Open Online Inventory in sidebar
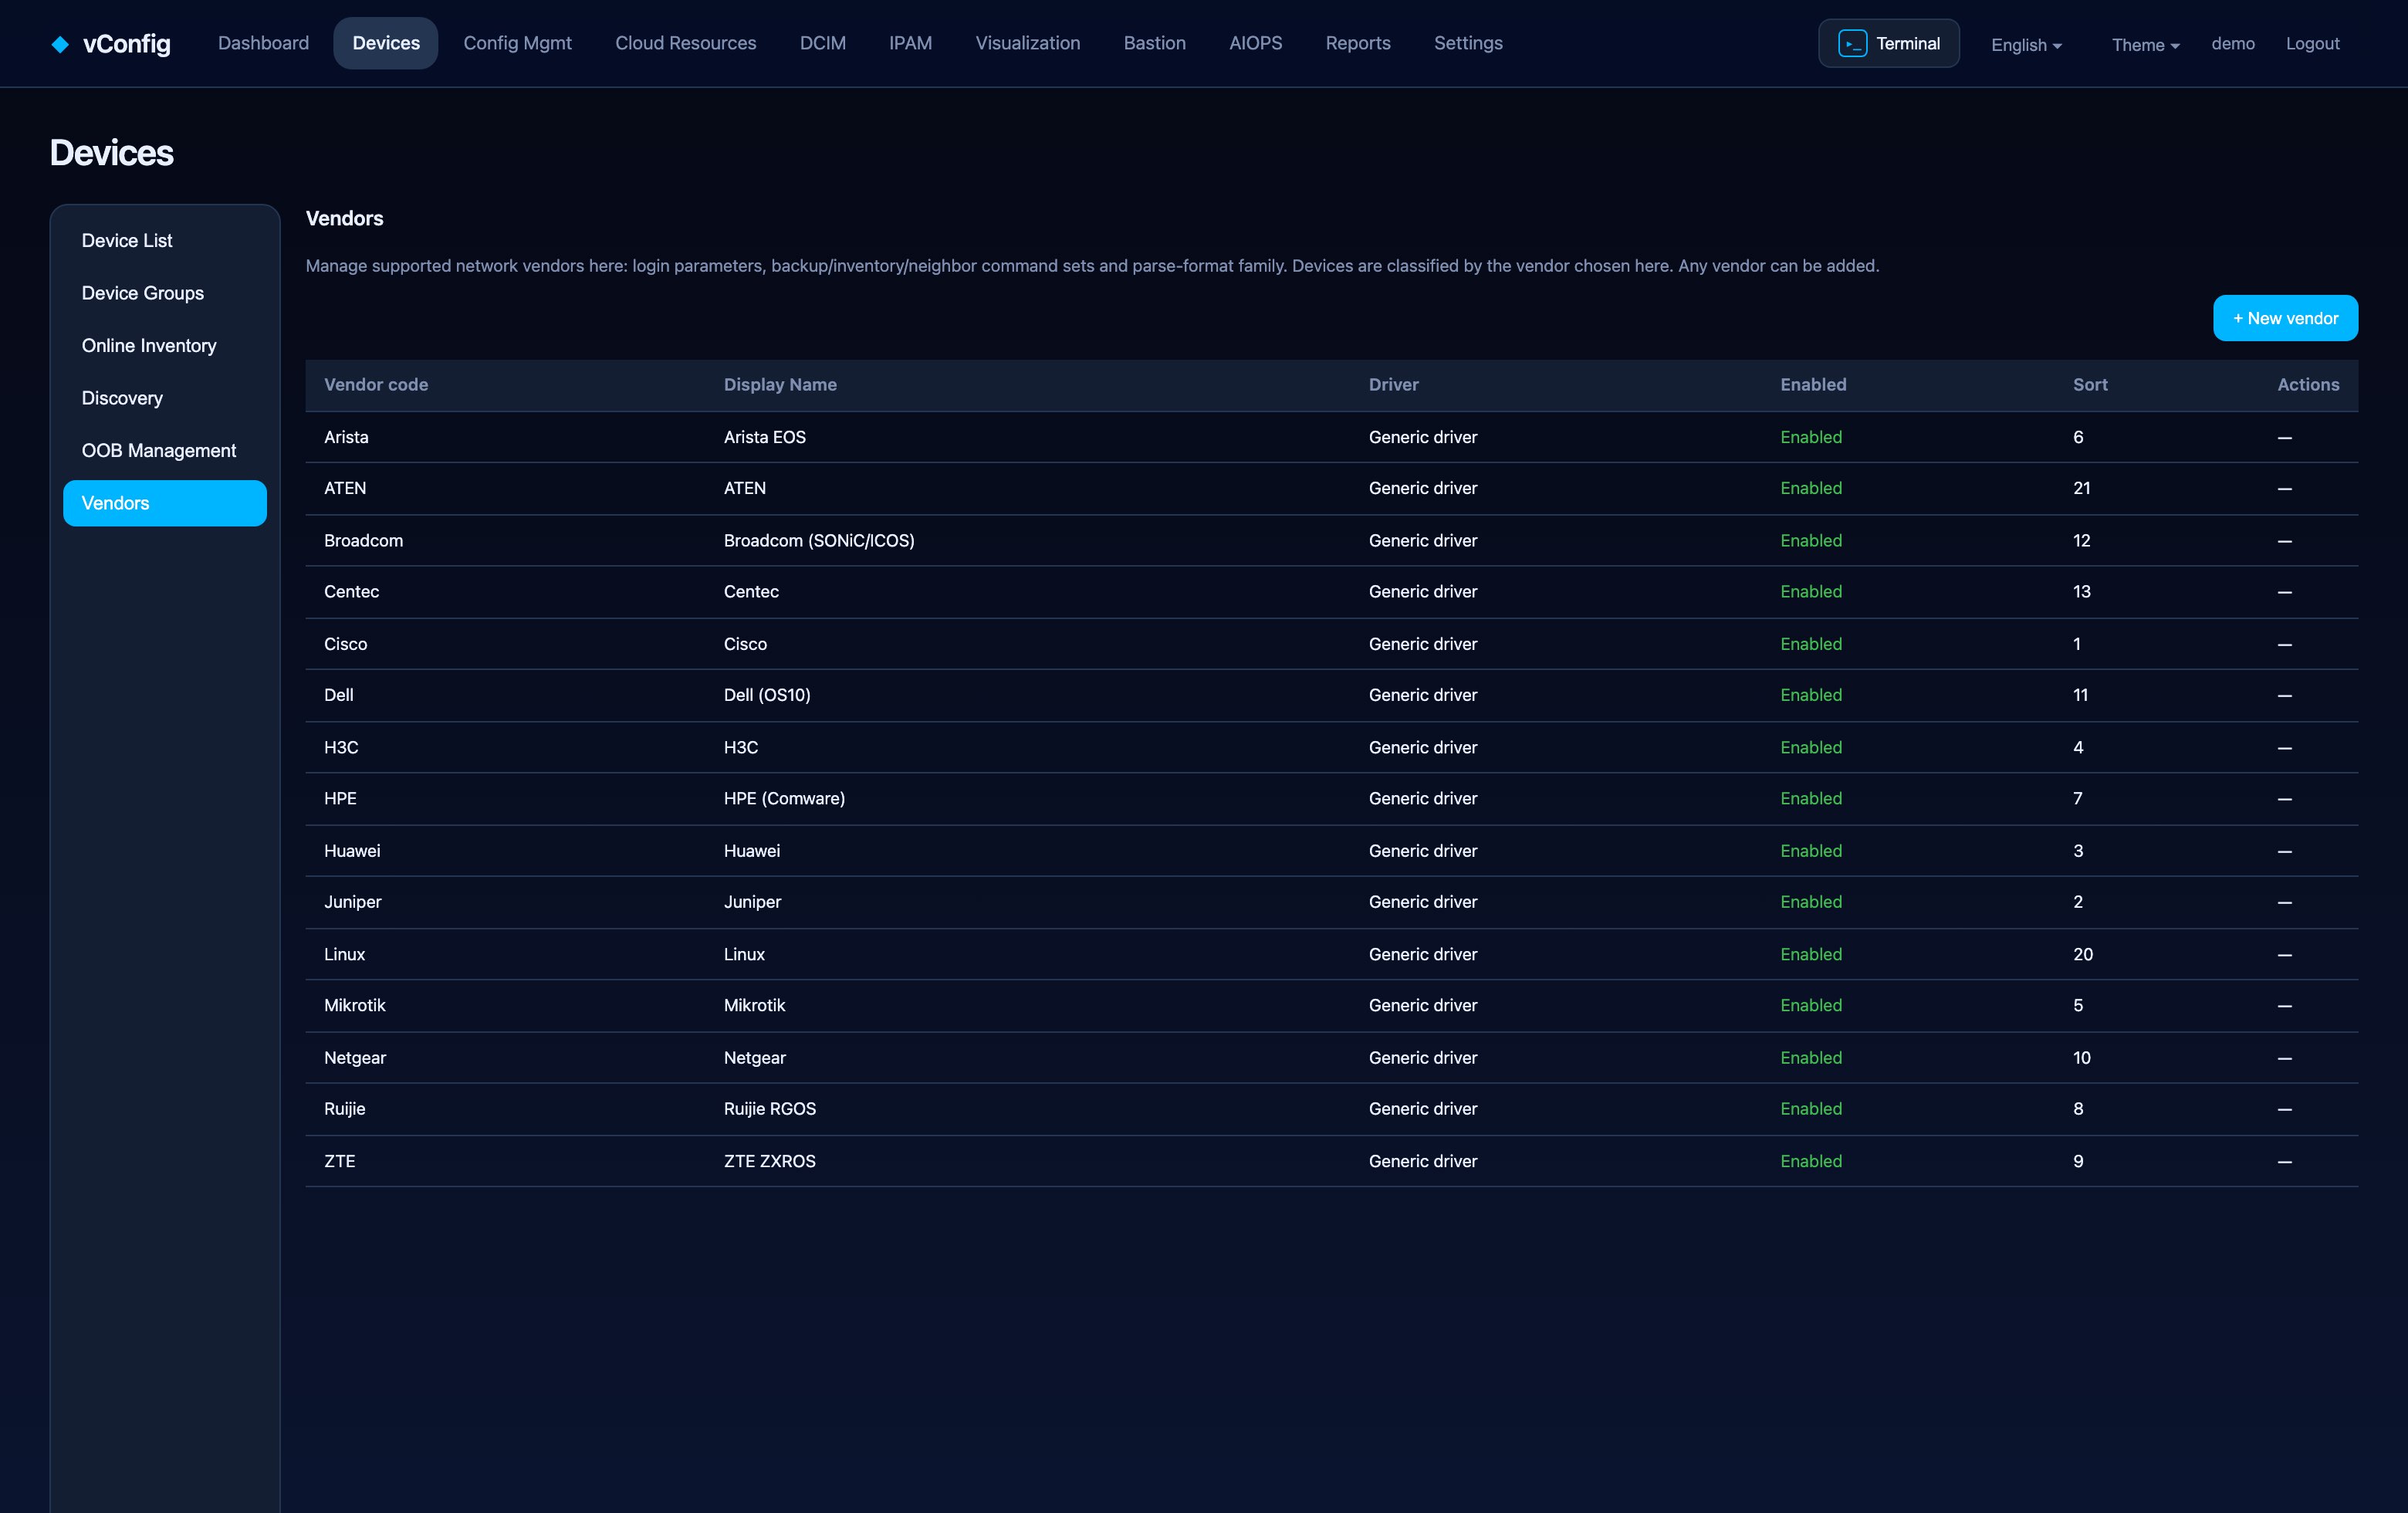2408x1513 pixels. coord(165,346)
